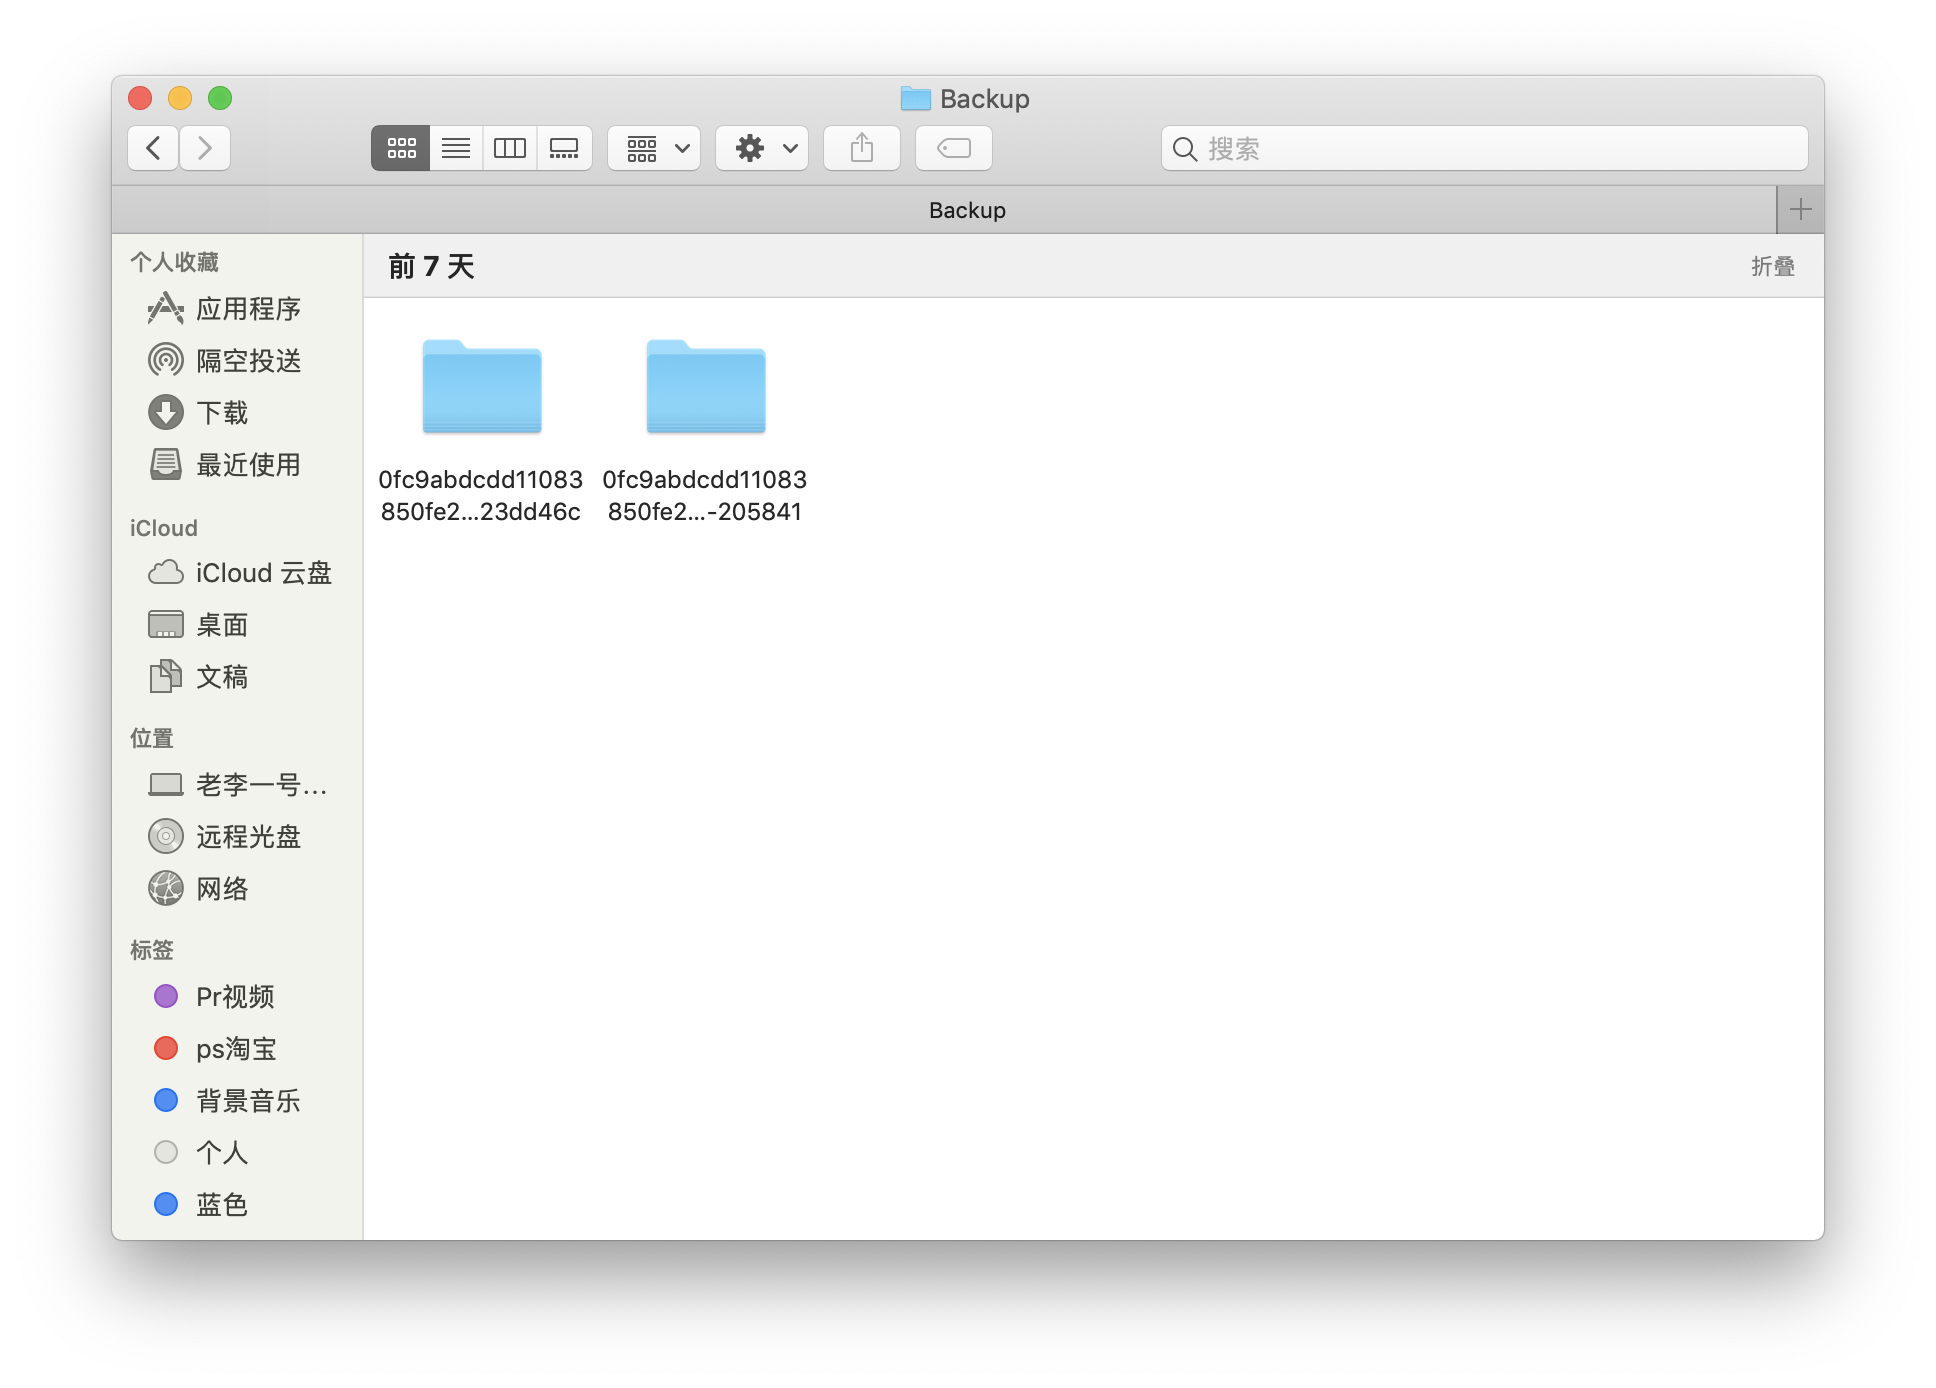Add a new tab with plus button
Image resolution: width=1936 pixels, height=1388 pixels.
[1801, 210]
